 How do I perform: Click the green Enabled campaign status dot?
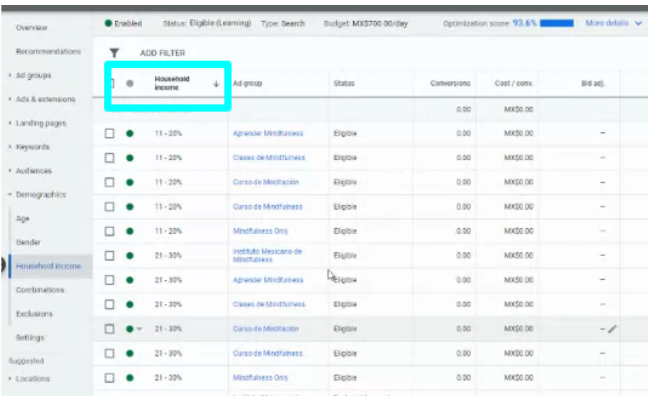click(x=108, y=23)
